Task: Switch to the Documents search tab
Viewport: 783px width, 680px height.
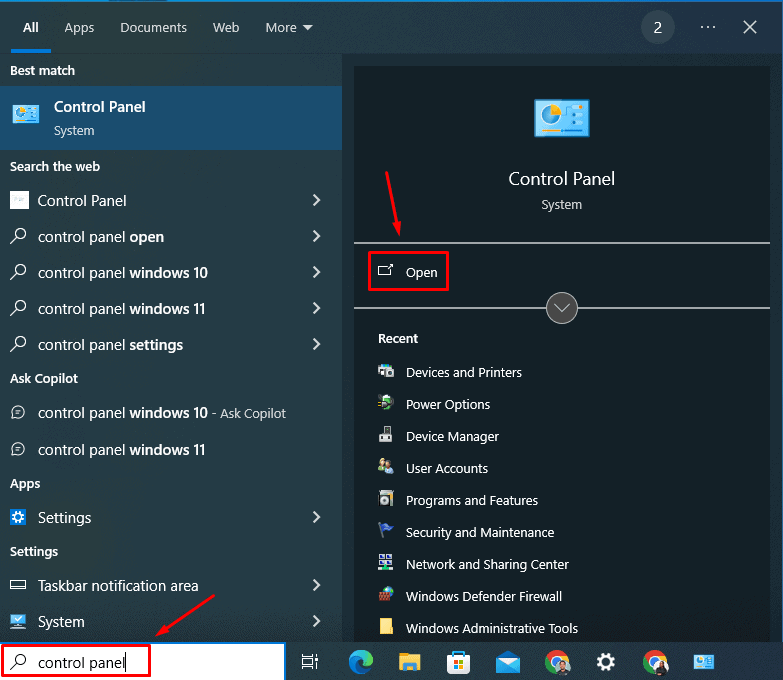Action: tap(153, 28)
